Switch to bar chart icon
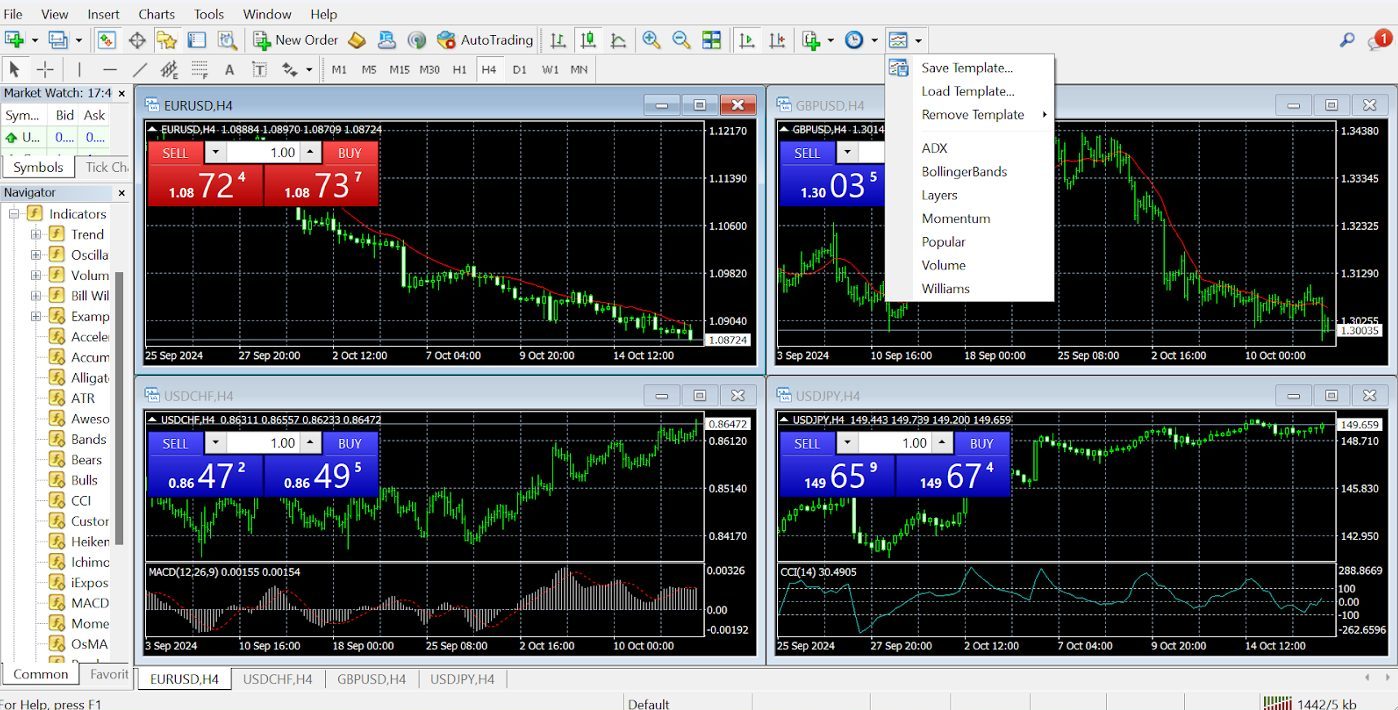Viewport: 1398px width, 710px height. click(x=558, y=40)
